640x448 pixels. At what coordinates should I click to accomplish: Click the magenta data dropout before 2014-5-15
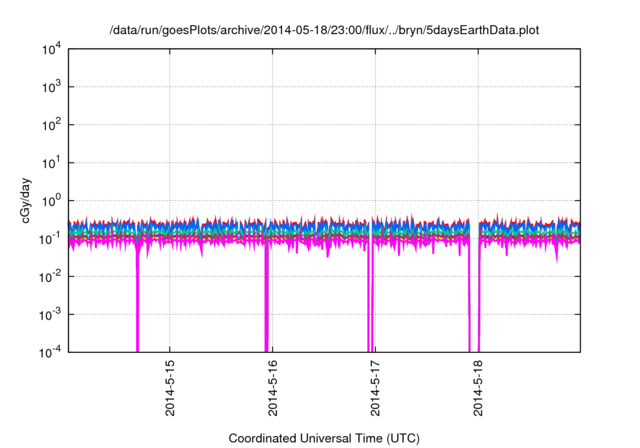tap(138, 302)
